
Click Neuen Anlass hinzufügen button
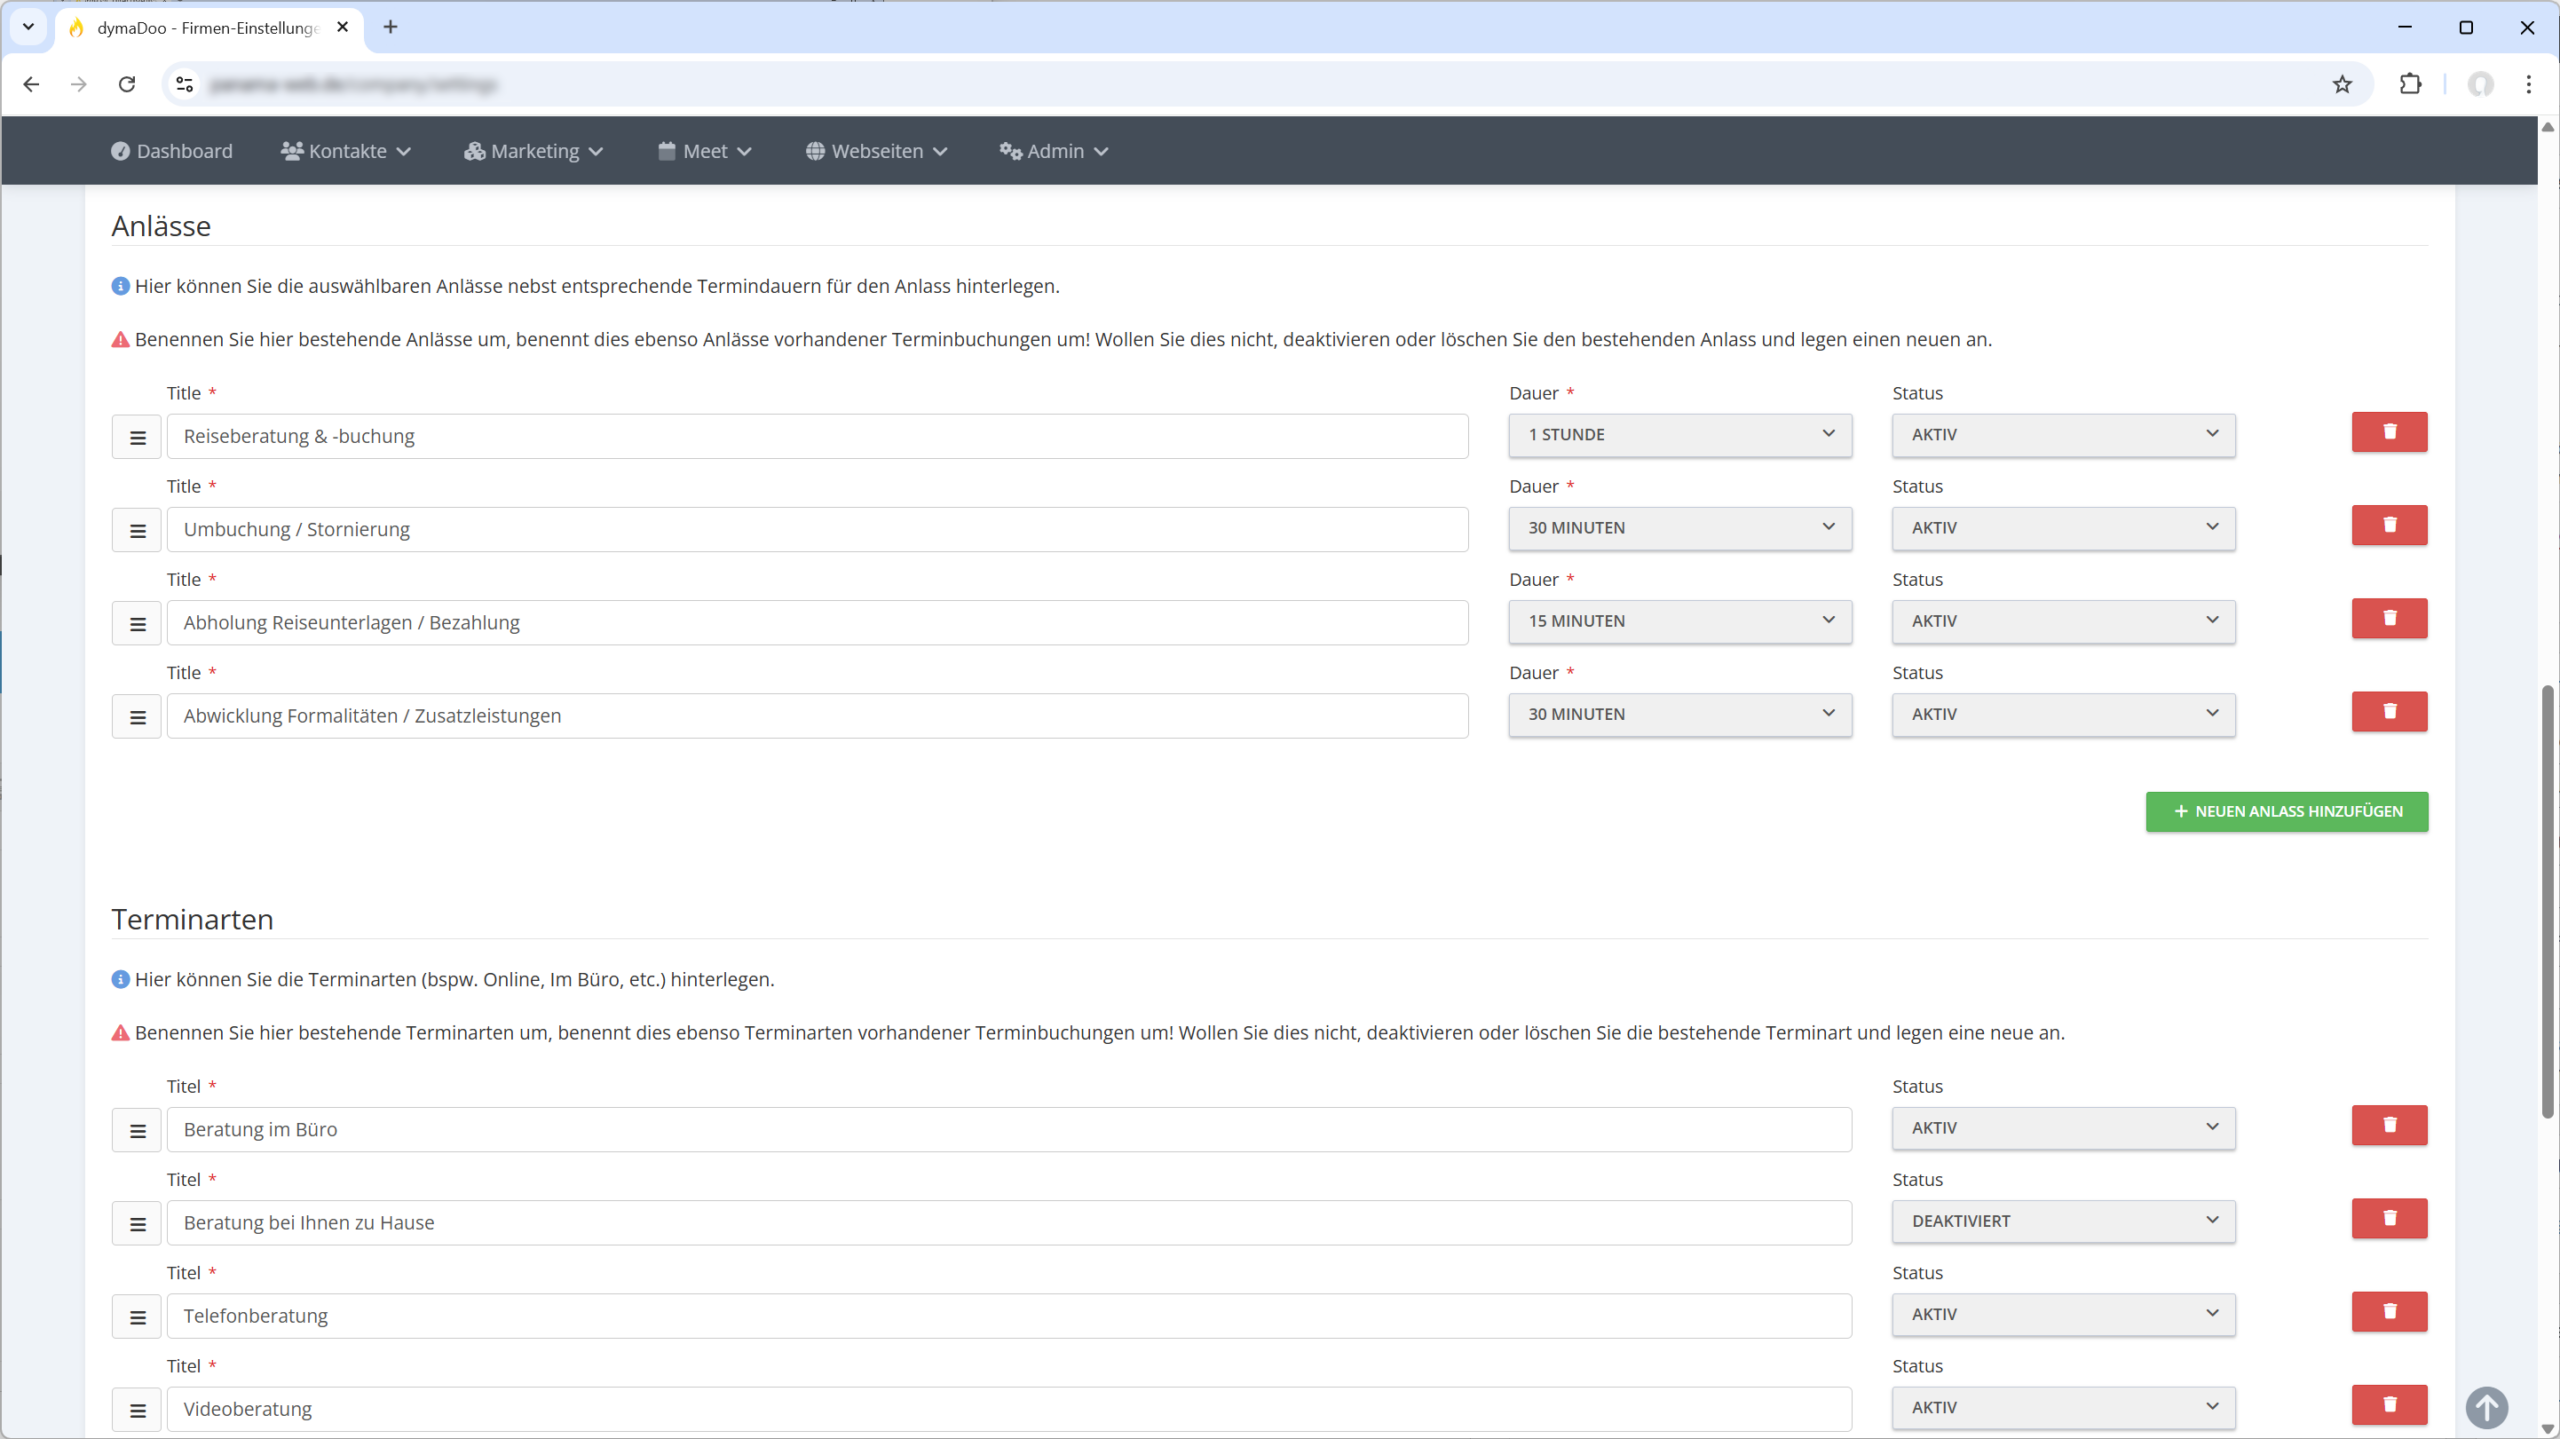(2286, 811)
